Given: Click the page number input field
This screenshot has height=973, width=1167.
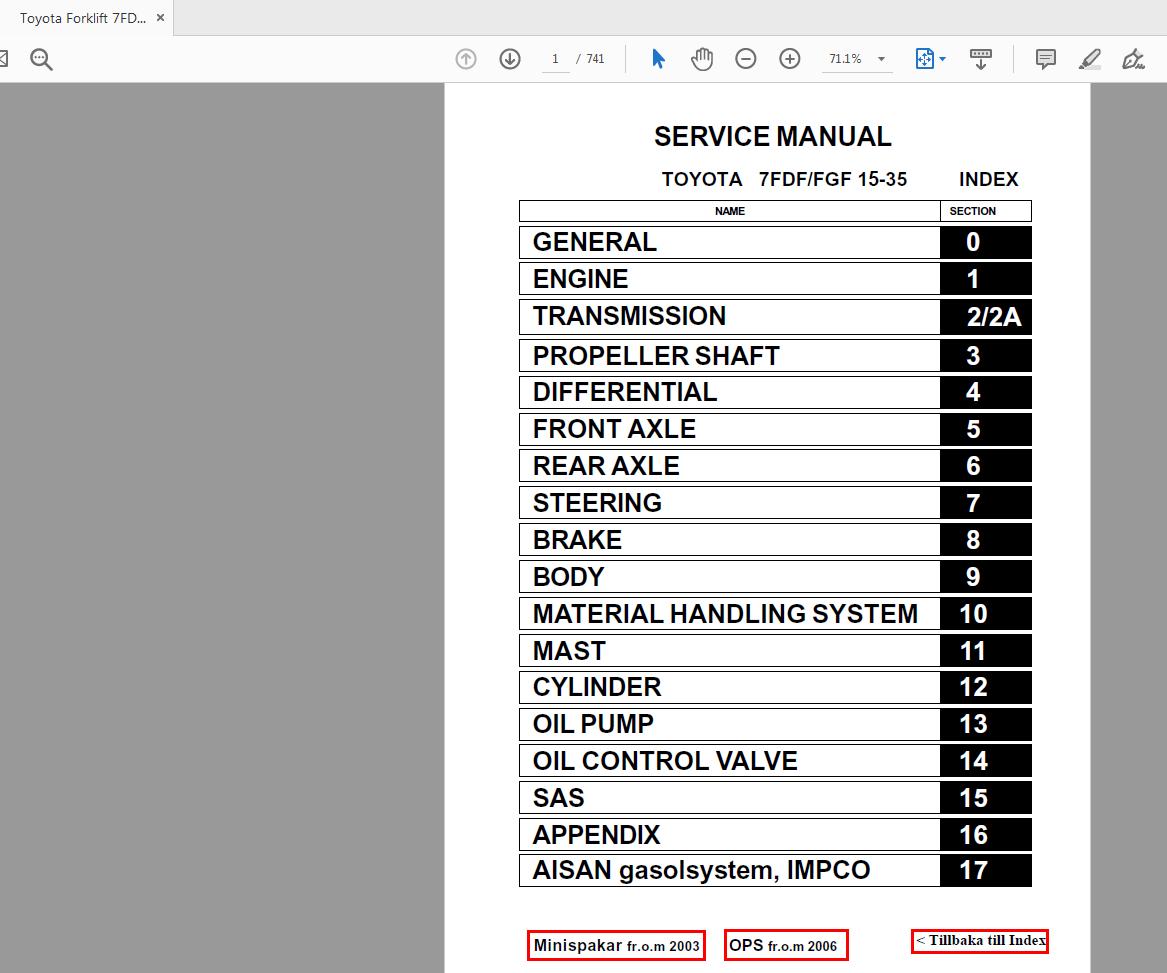Looking at the screenshot, I should click(x=555, y=59).
